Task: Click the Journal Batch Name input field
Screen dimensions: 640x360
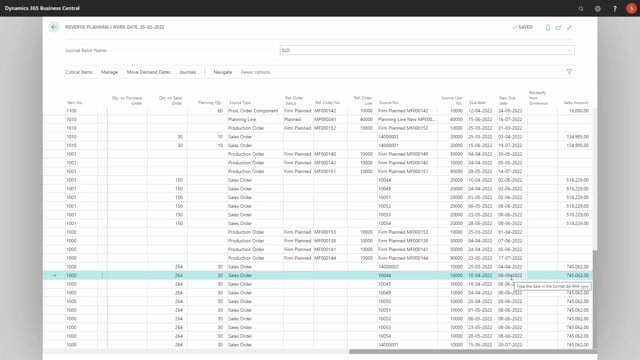Action: 427,50
